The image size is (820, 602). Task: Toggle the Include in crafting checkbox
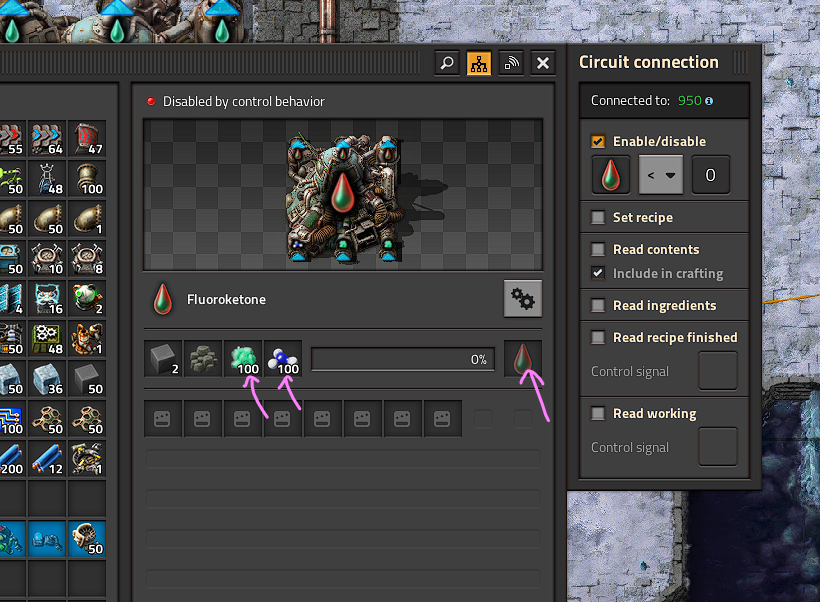(x=598, y=273)
